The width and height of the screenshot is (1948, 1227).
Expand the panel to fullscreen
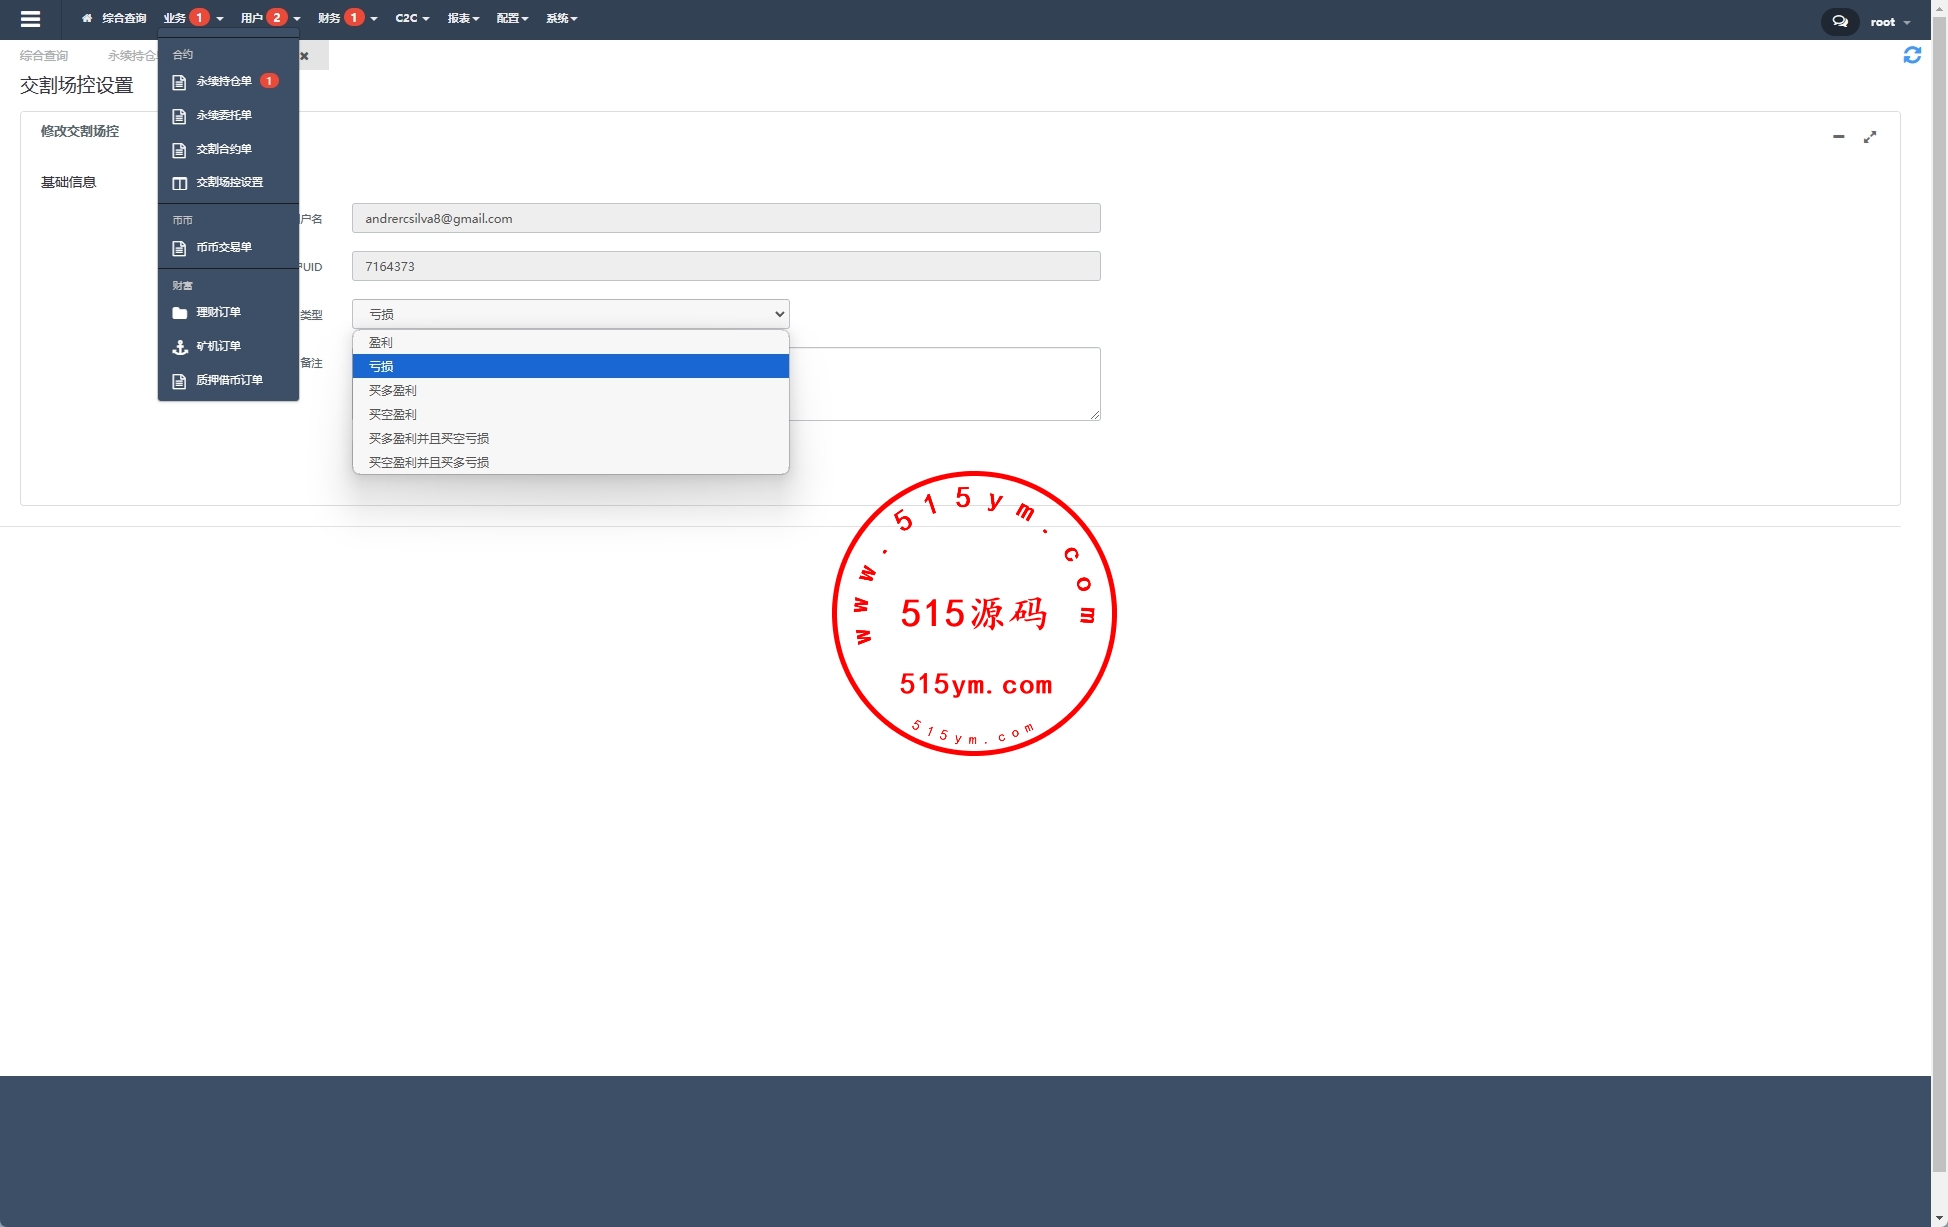[1869, 137]
